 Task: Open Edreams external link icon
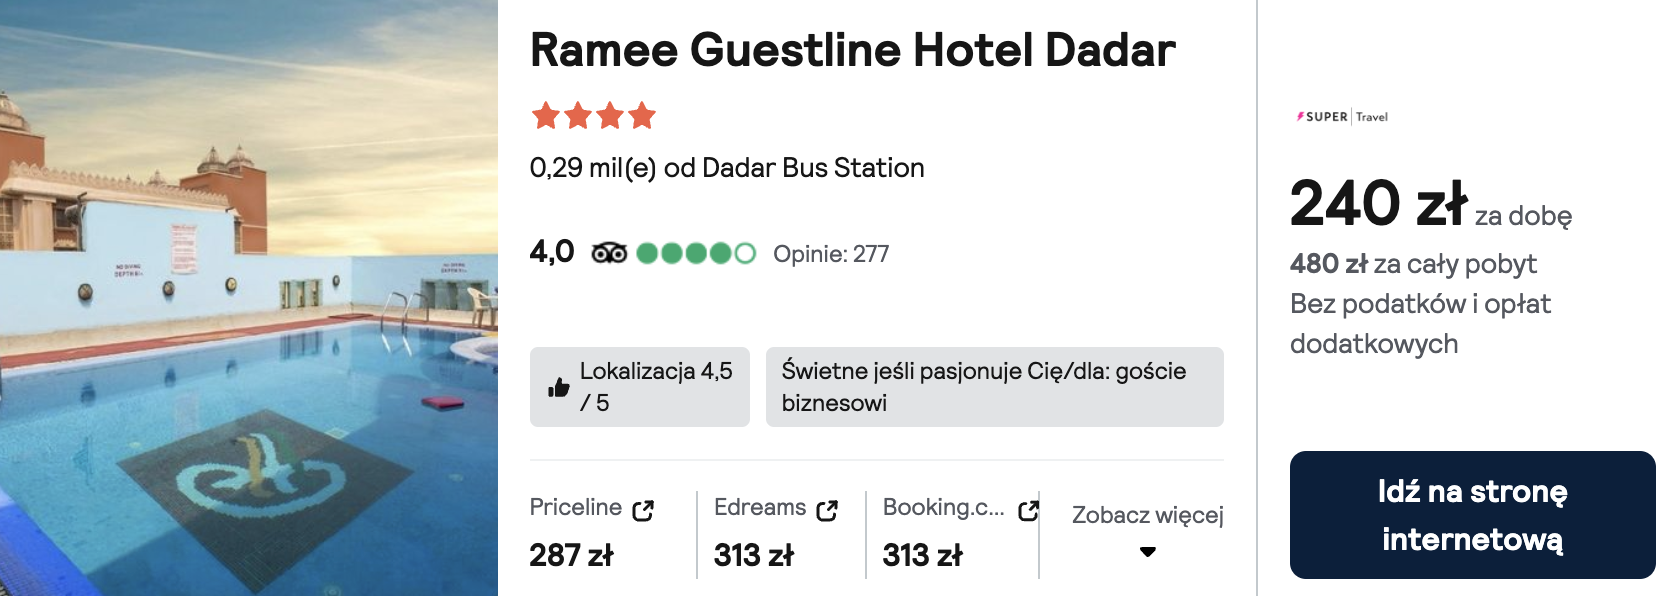pyautogui.click(x=827, y=510)
